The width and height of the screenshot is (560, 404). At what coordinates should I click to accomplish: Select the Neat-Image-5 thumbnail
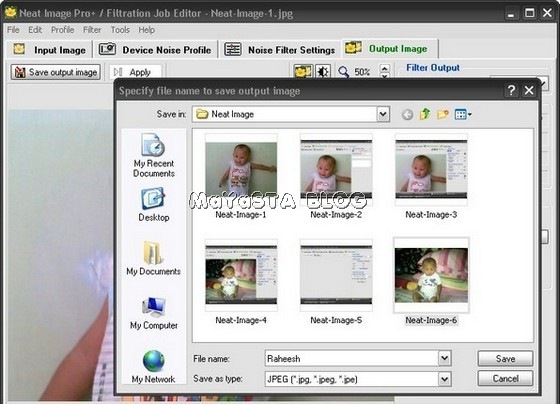point(336,275)
